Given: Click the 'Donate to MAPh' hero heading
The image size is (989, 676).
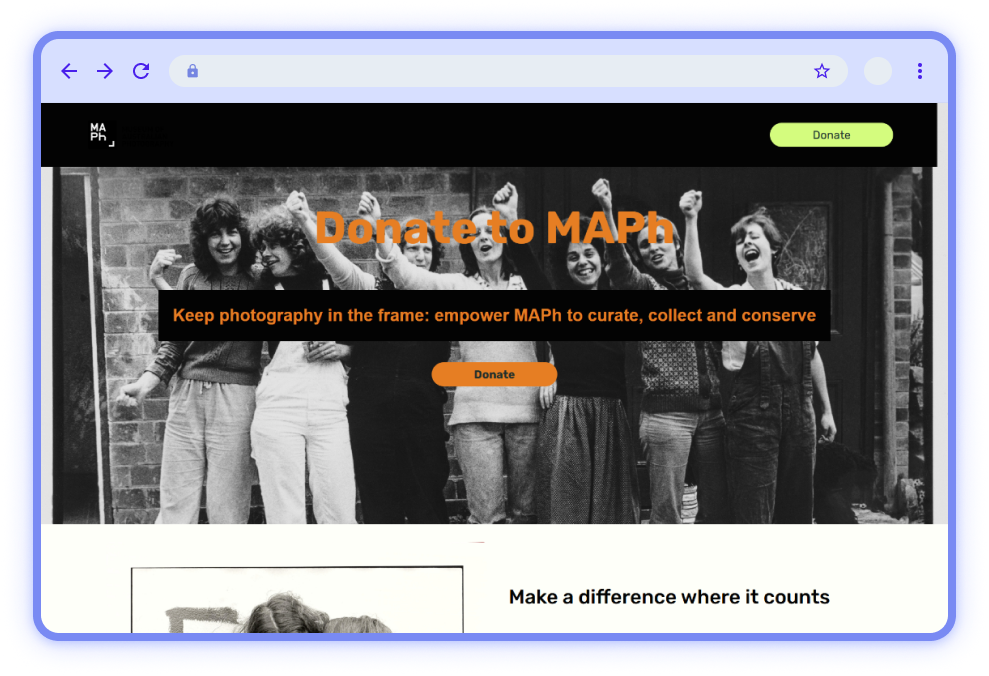Looking at the screenshot, I should [x=494, y=227].
